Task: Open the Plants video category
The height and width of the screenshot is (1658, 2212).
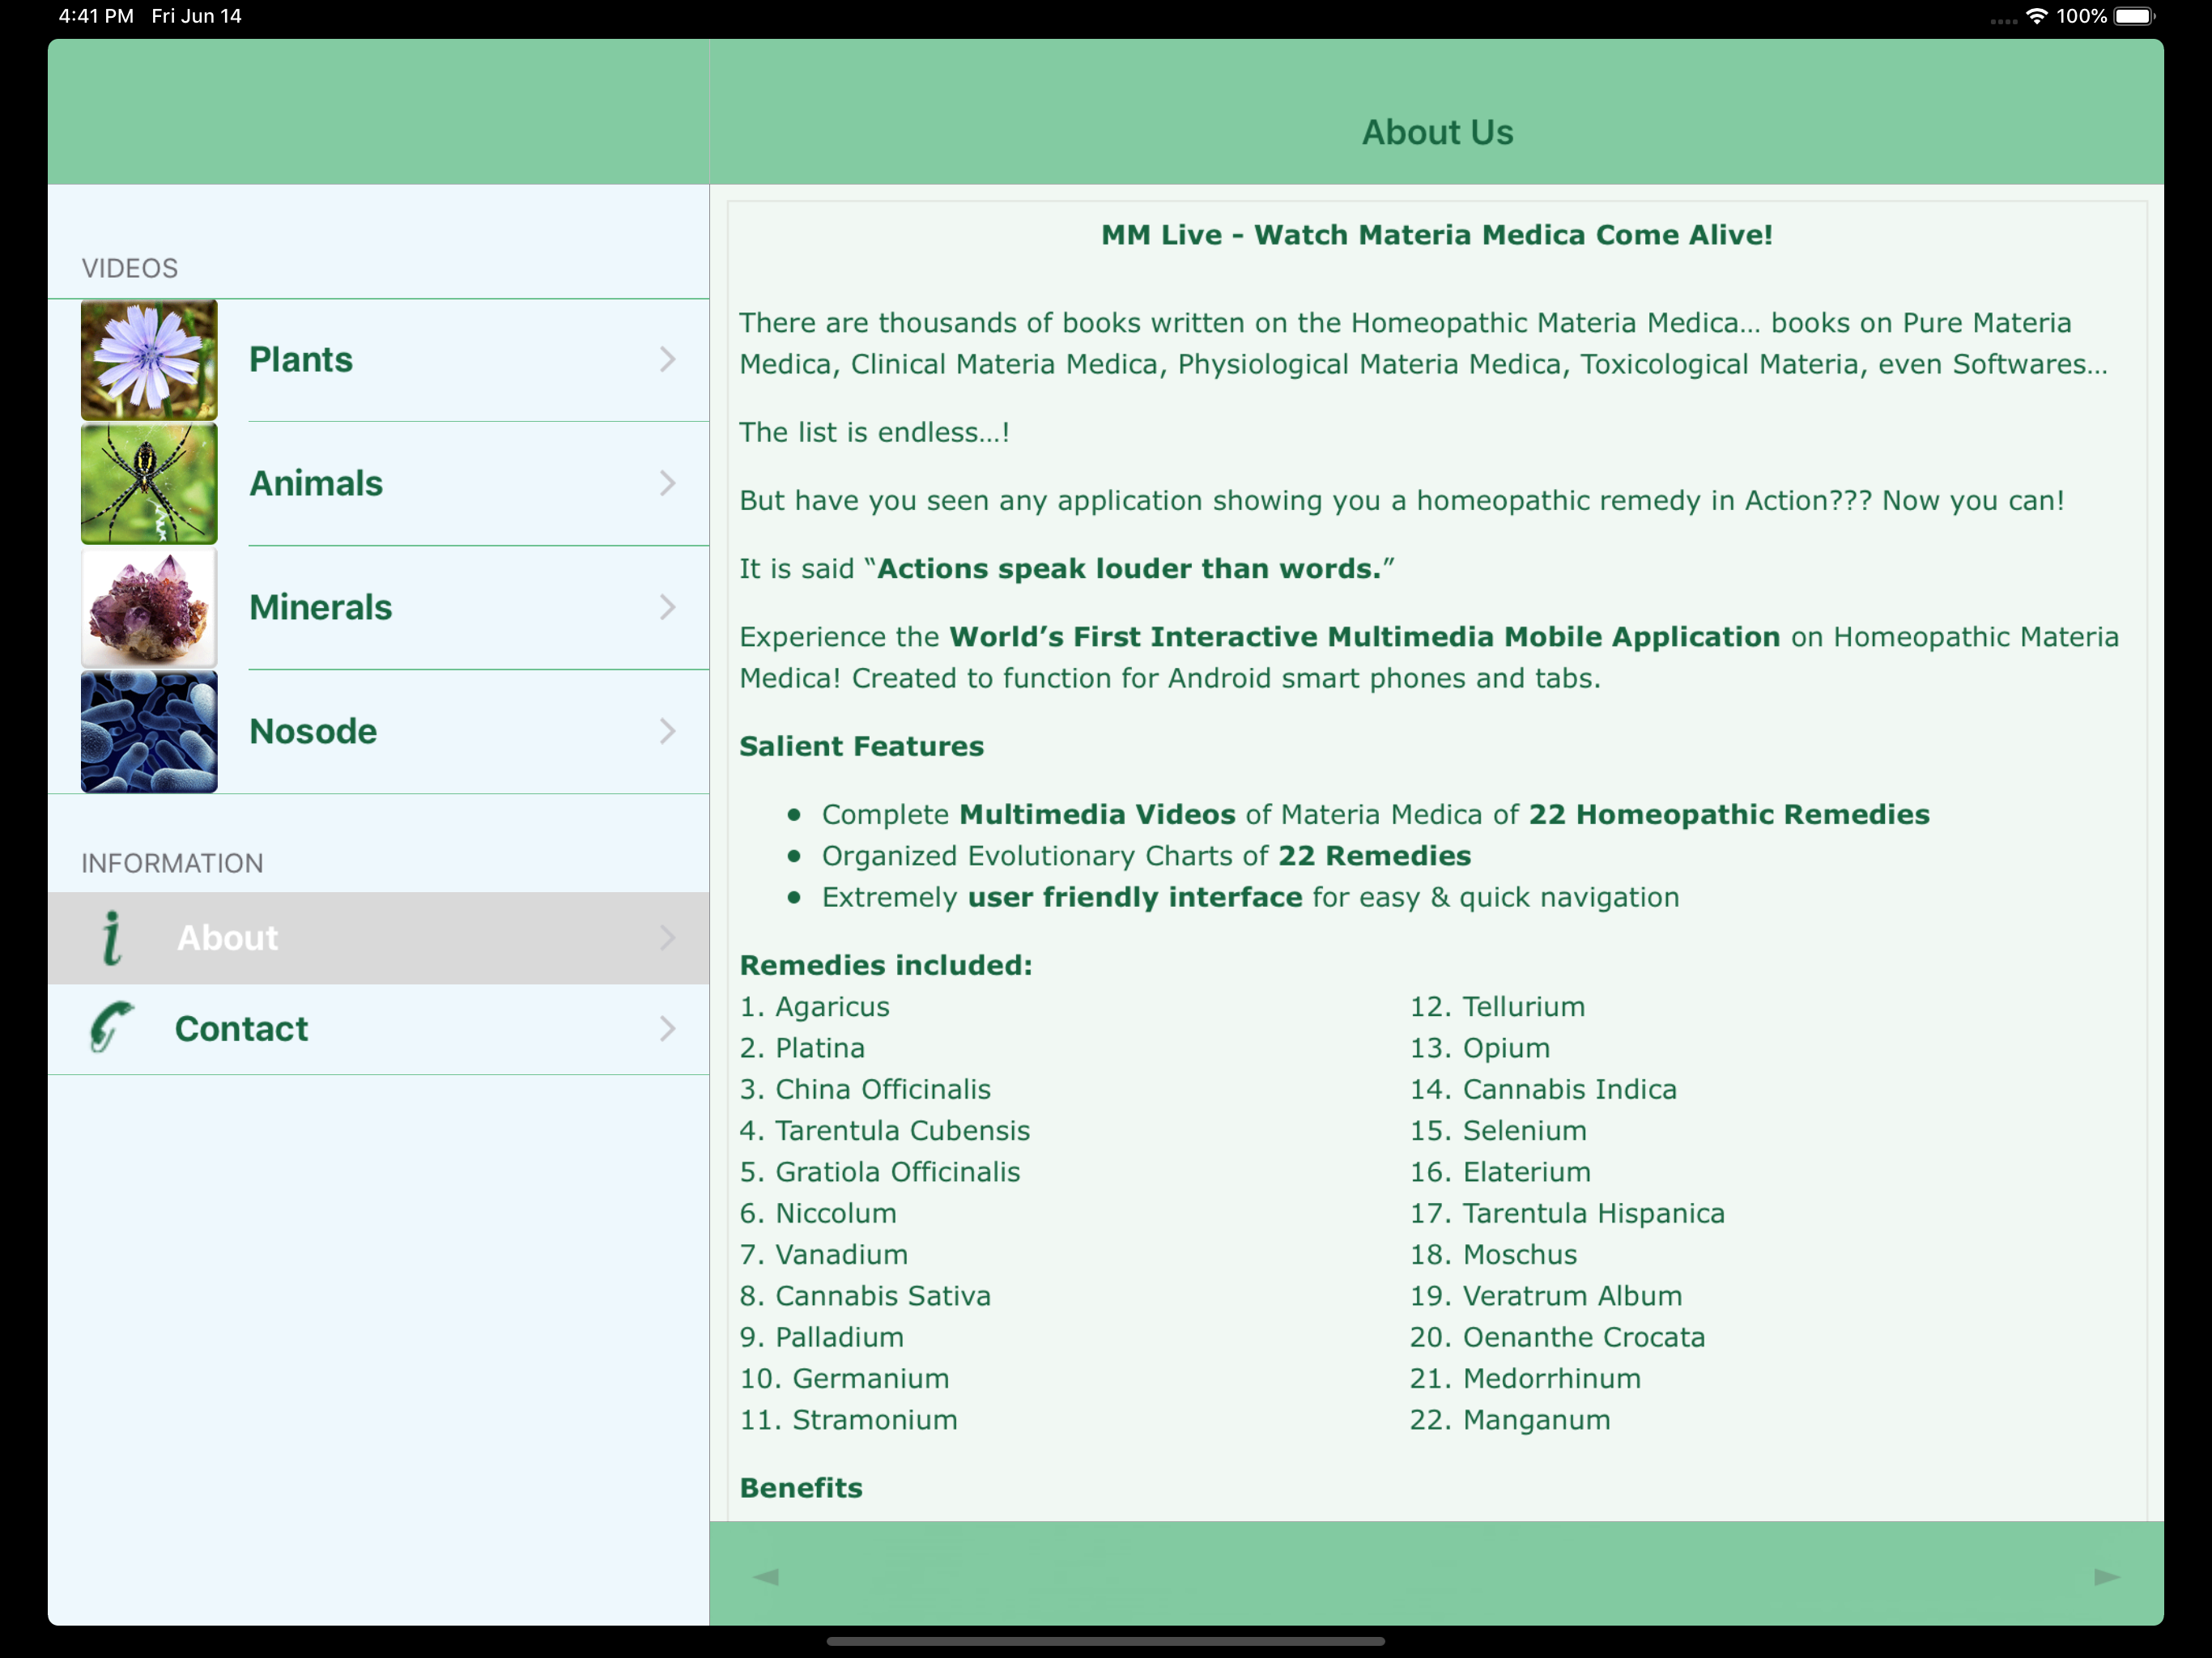Action: [378, 360]
